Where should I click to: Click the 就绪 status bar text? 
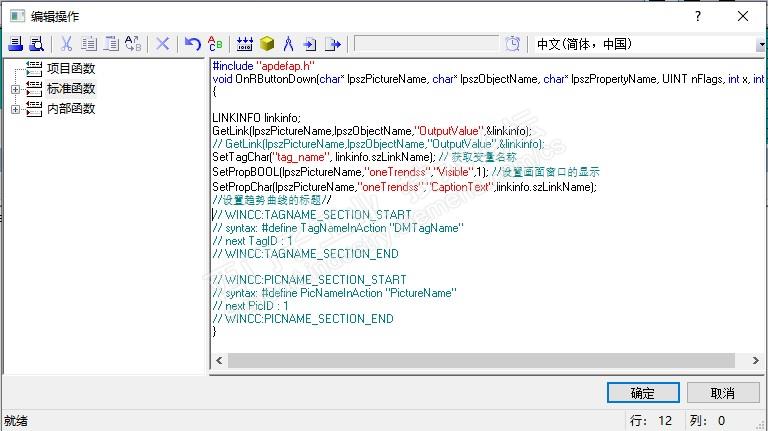click(x=16, y=421)
